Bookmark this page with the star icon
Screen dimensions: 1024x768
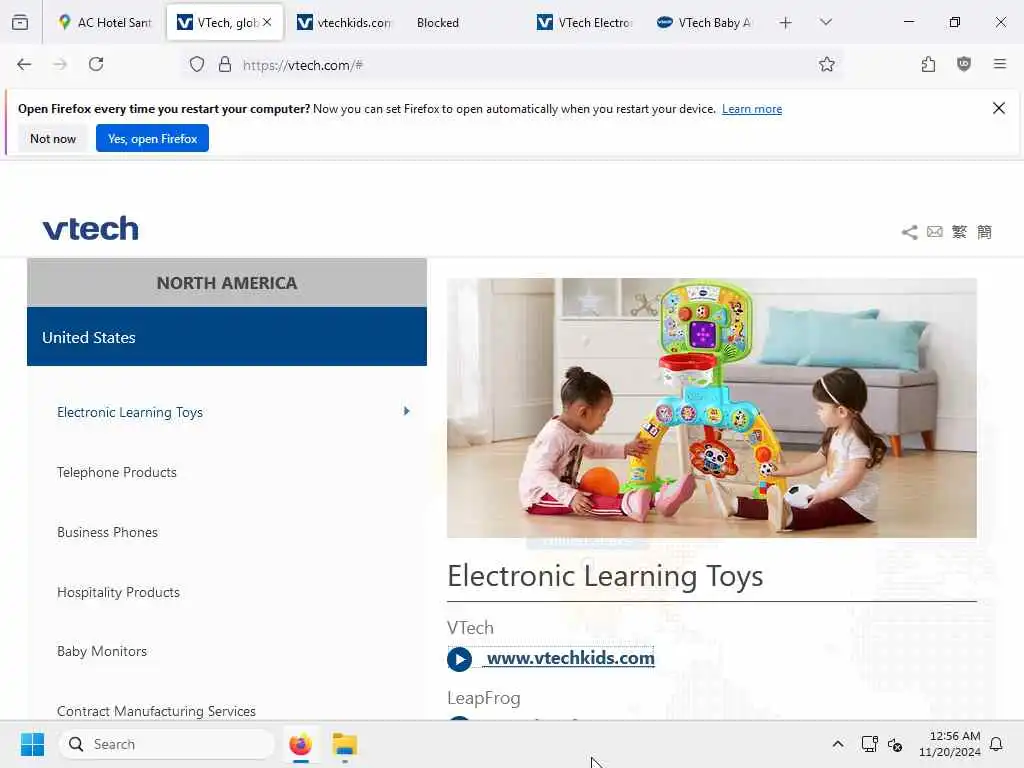click(x=827, y=64)
